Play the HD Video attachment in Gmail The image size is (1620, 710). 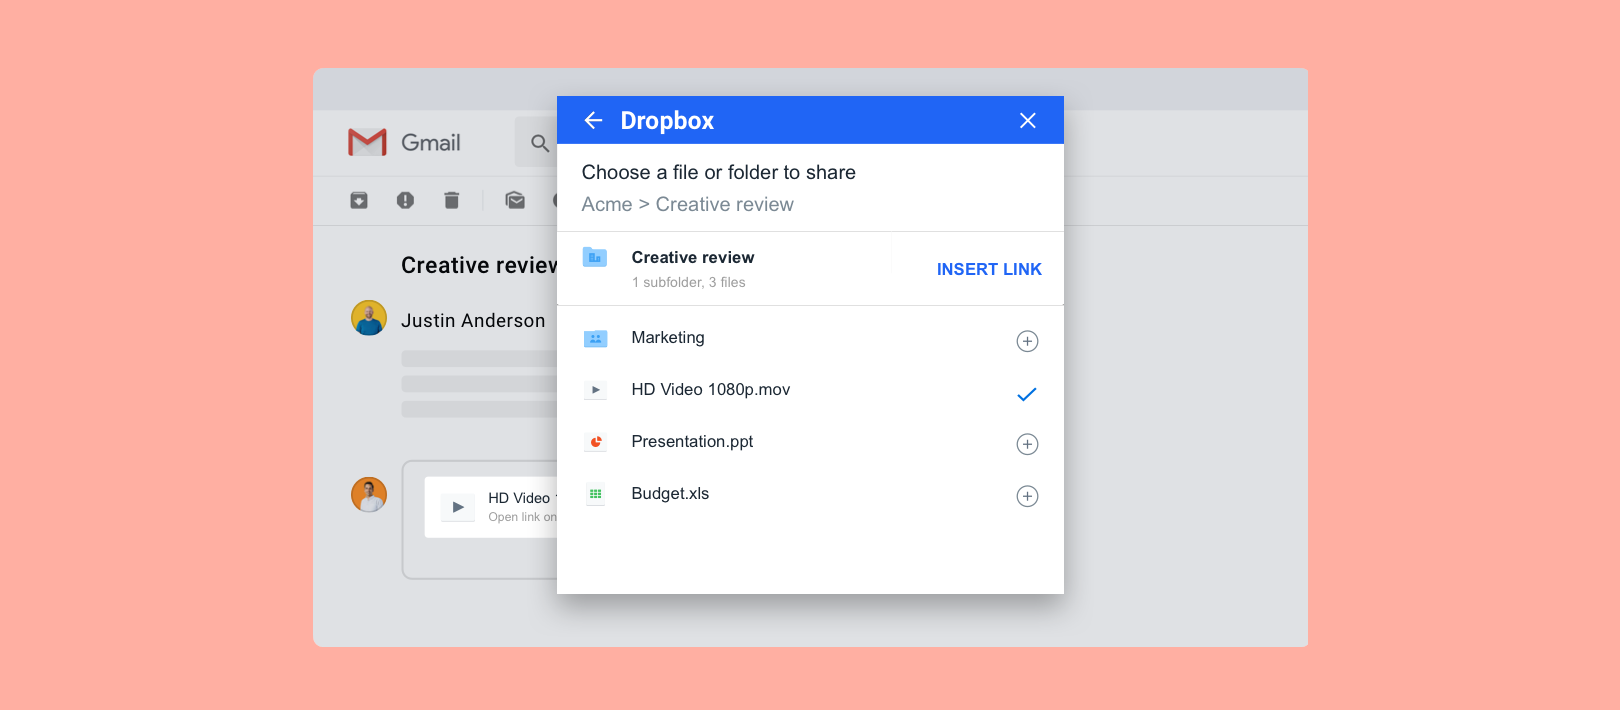click(457, 507)
